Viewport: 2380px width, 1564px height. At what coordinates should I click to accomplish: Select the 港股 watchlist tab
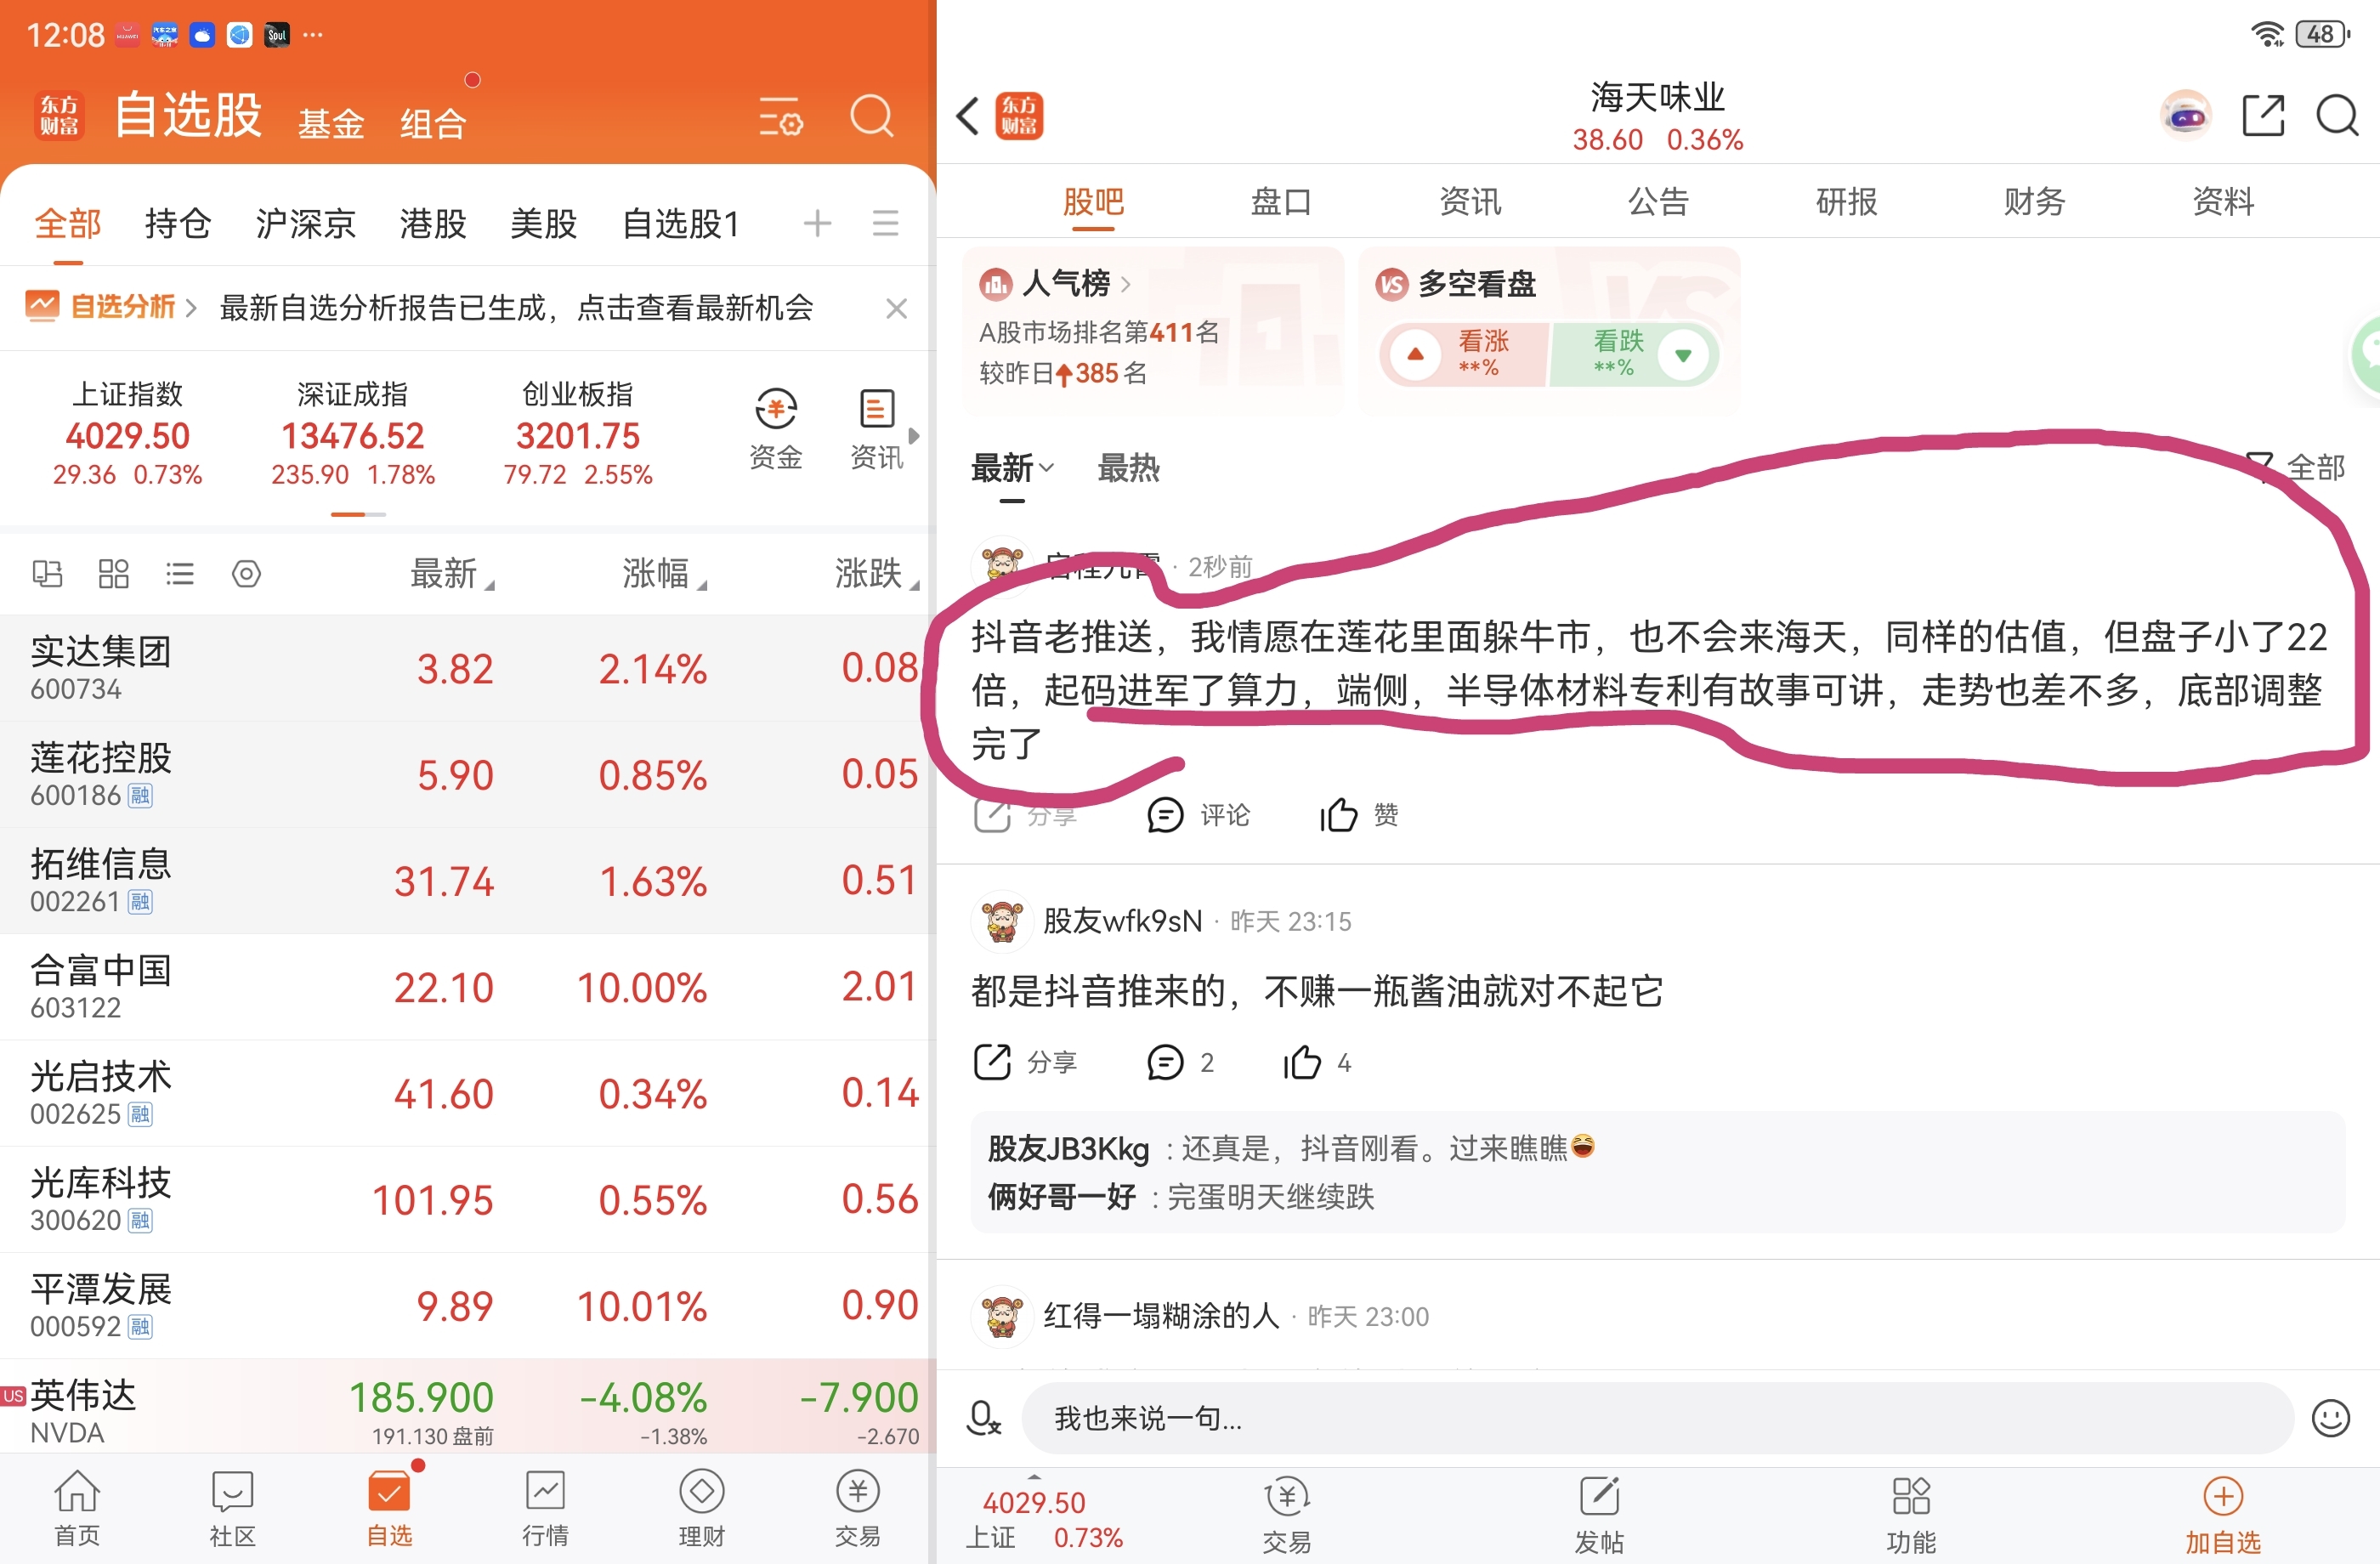(x=433, y=224)
